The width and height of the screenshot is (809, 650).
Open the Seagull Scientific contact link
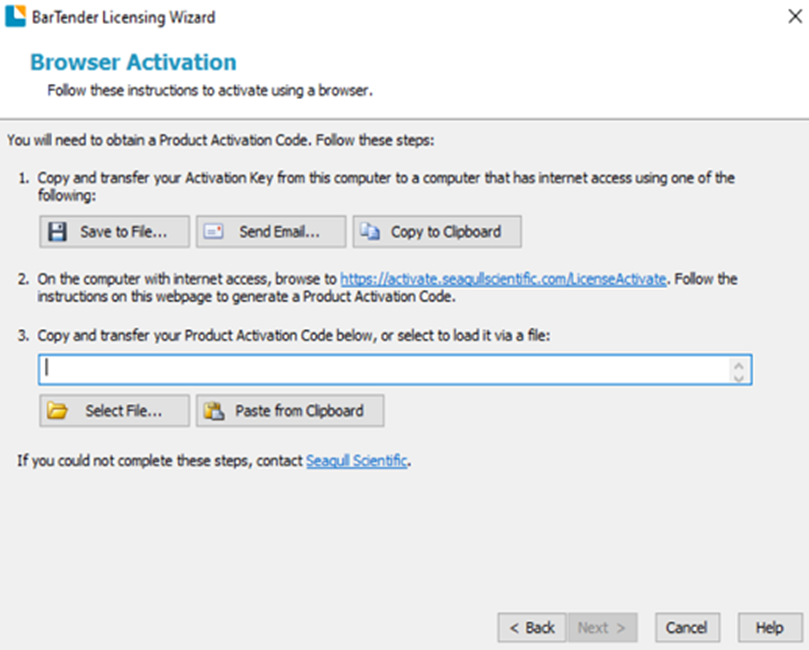[x=357, y=461]
